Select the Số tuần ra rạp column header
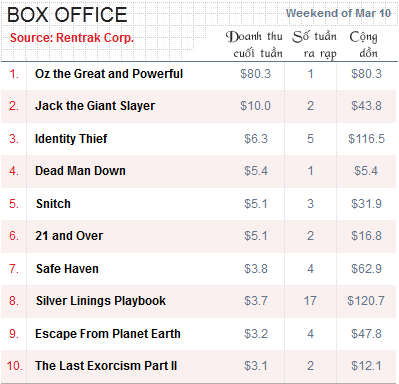399x384 pixels. pos(314,45)
